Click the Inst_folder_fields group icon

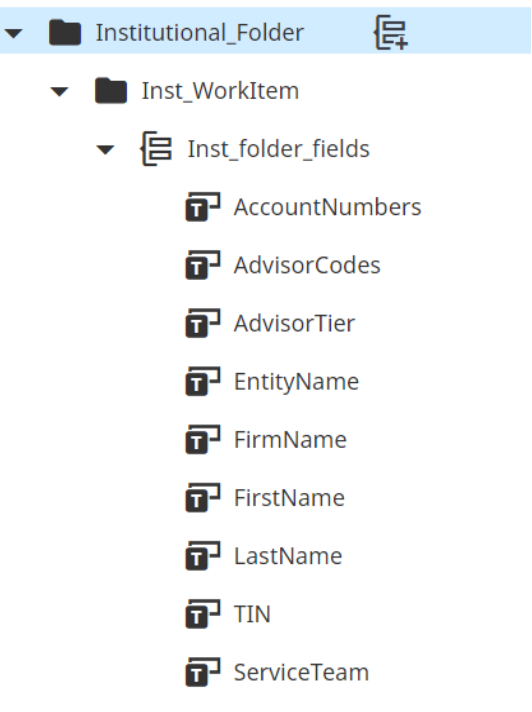click(x=156, y=148)
